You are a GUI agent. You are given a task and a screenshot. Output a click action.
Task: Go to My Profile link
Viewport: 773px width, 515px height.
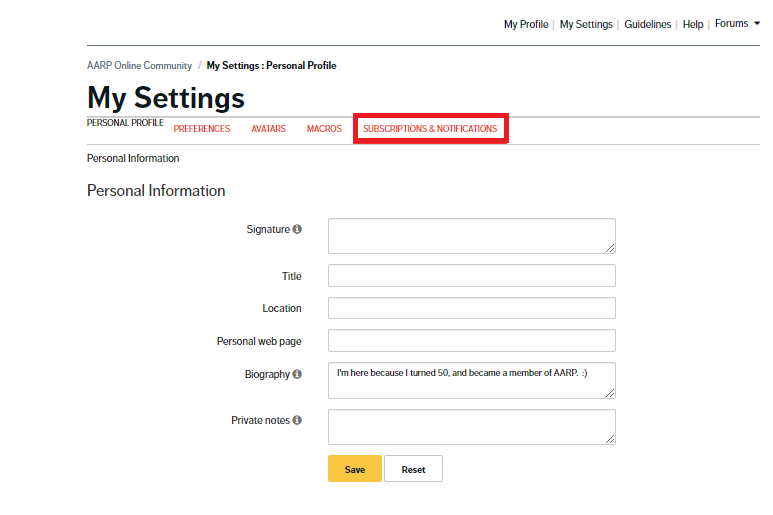pos(525,24)
